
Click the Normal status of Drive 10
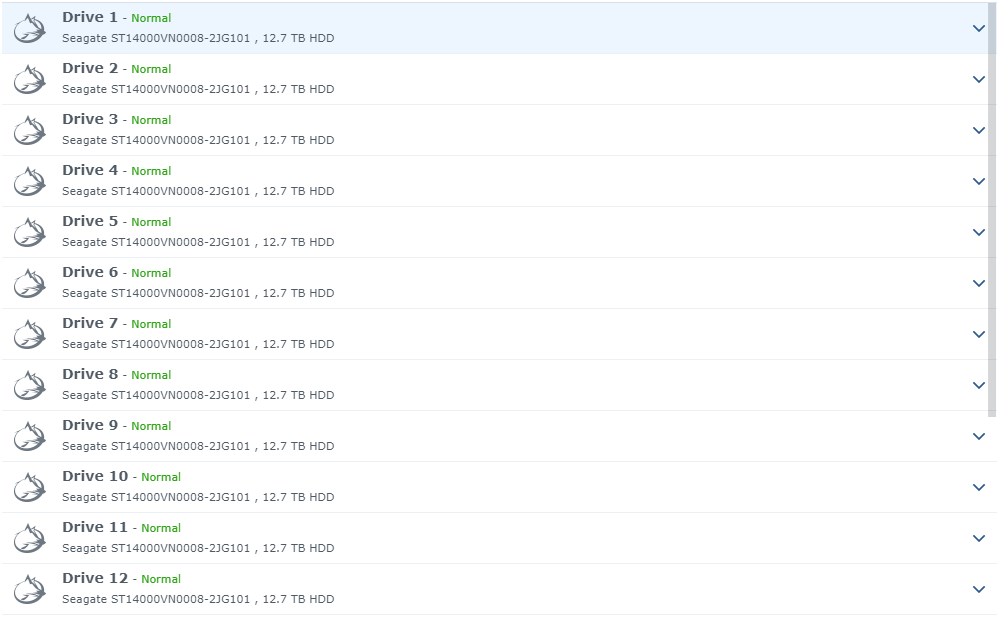coord(161,477)
